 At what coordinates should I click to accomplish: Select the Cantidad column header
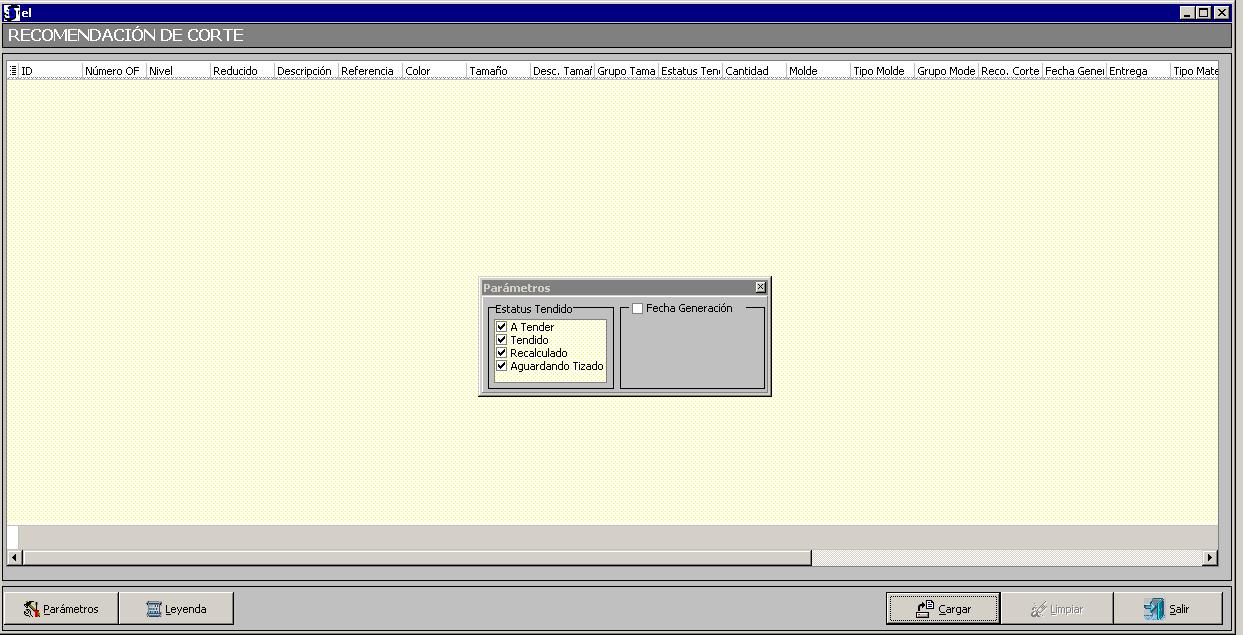[752, 71]
